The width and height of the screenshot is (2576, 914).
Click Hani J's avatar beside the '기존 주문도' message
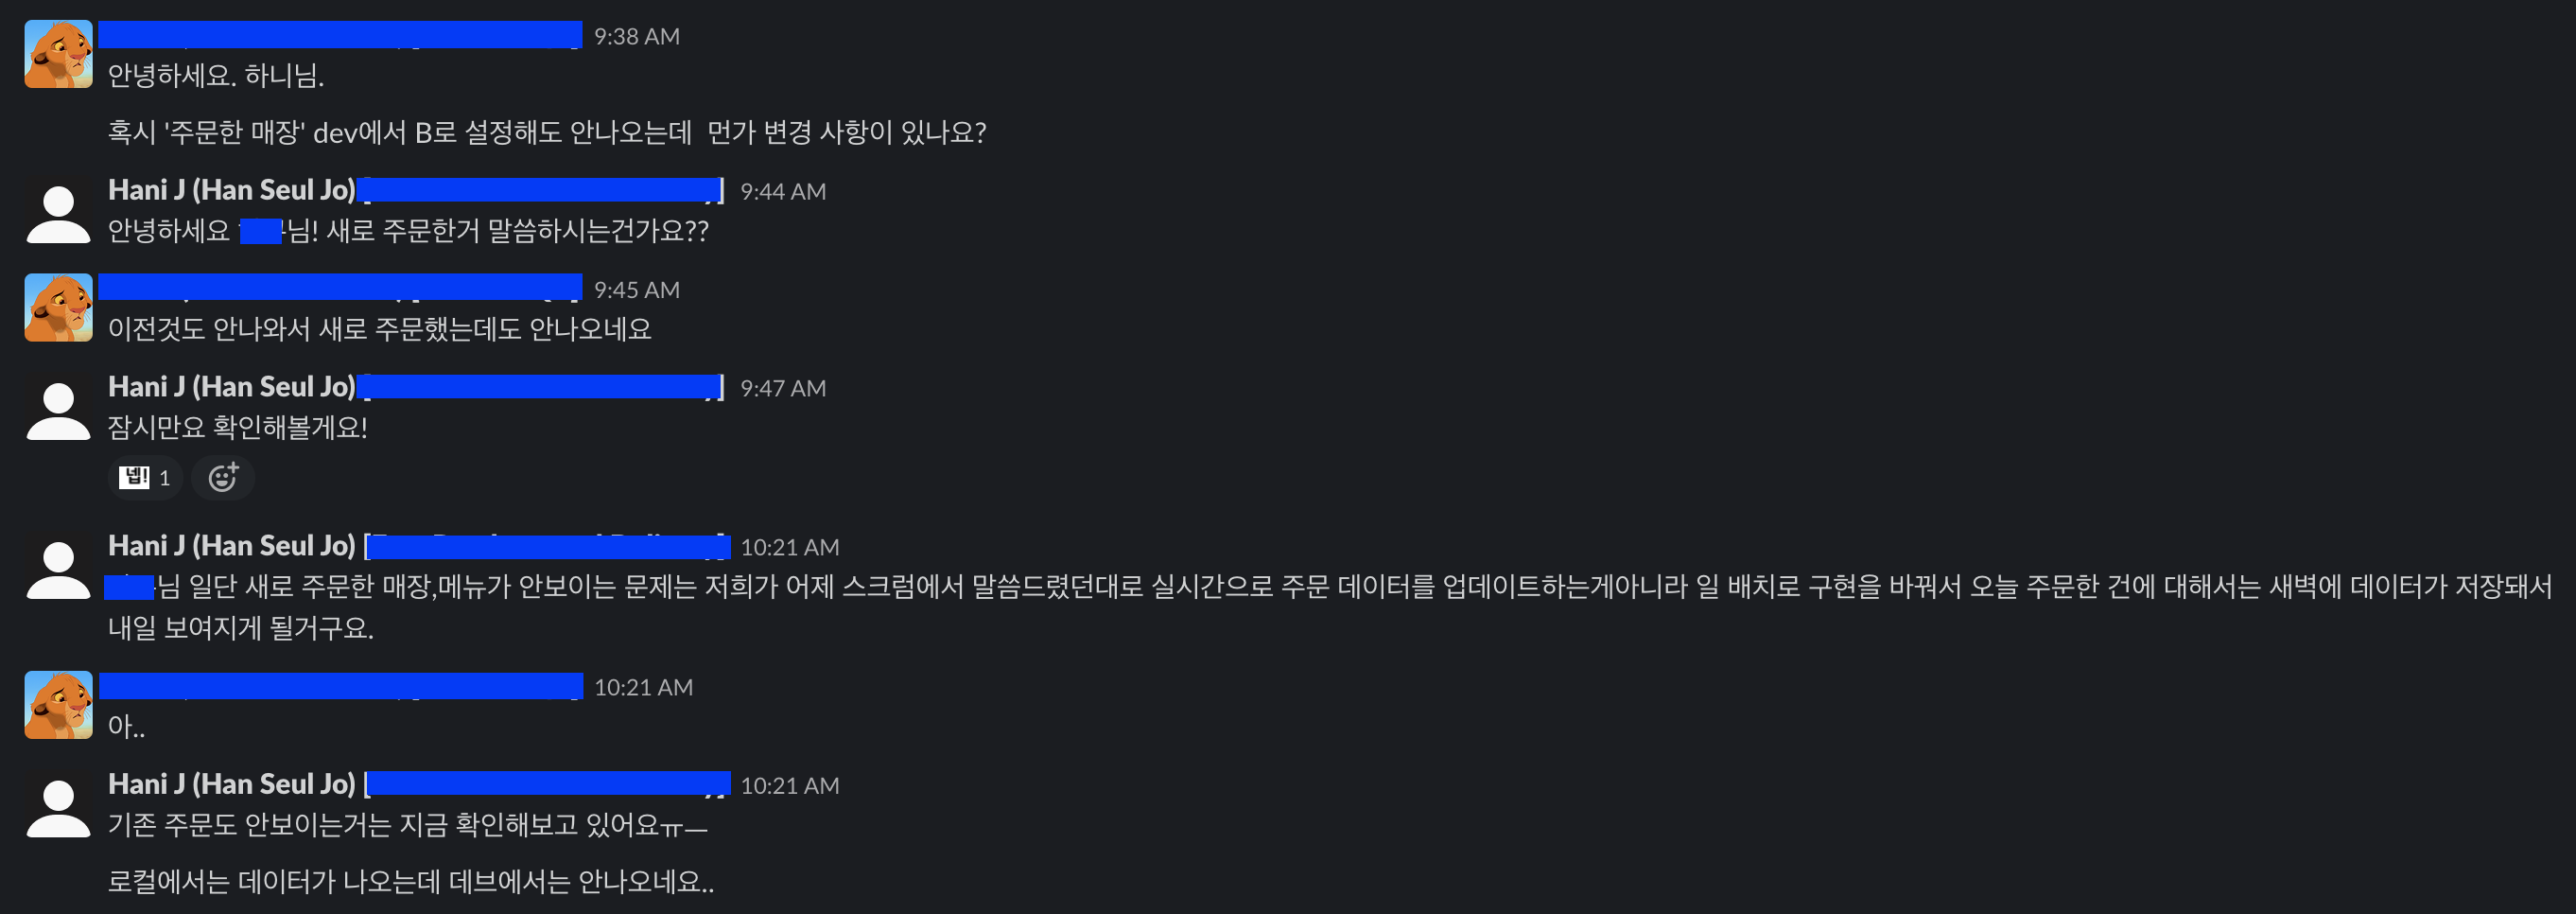(x=57, y=802)
